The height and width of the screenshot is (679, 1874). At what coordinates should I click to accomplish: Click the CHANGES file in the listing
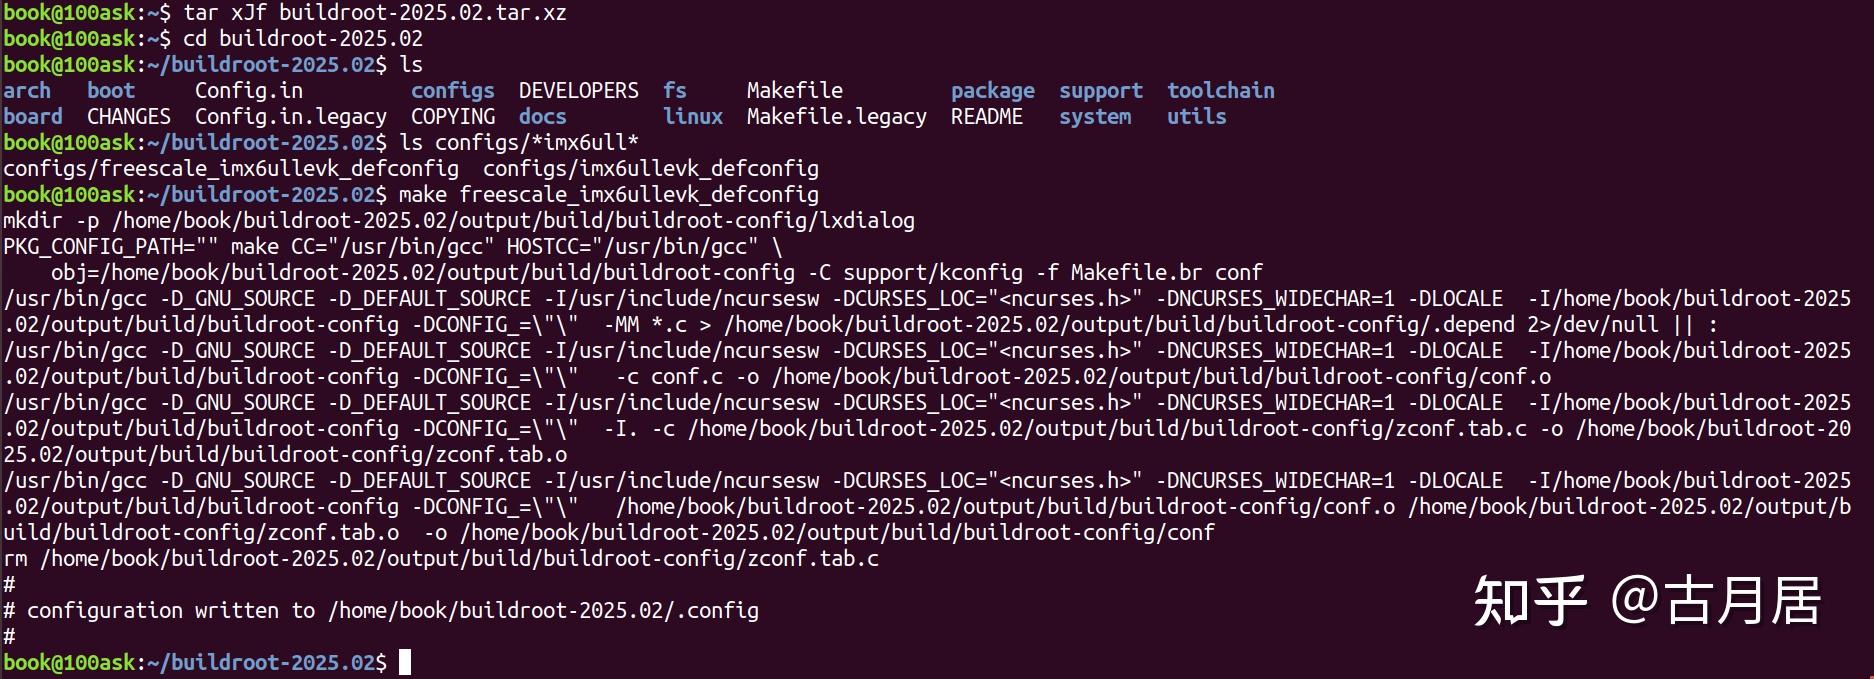(x=128, y=117)
